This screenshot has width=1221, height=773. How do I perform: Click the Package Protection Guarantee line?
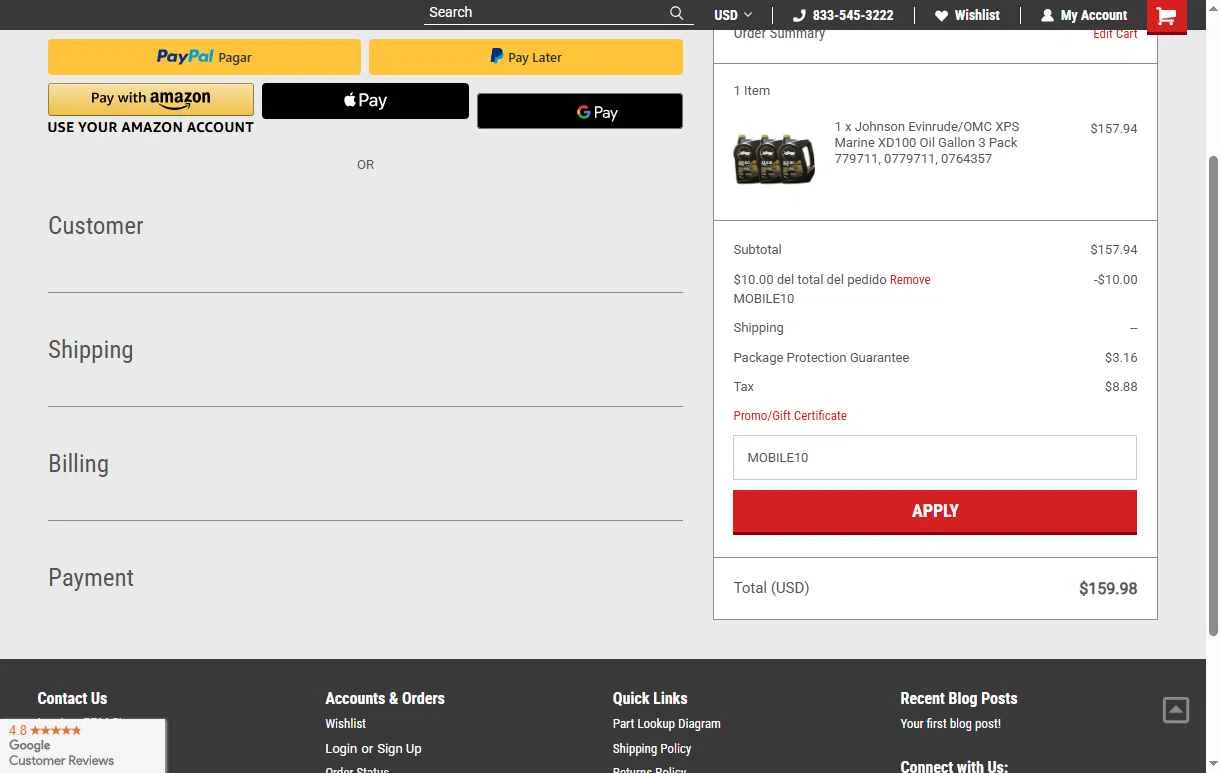[x=935, y=358]
